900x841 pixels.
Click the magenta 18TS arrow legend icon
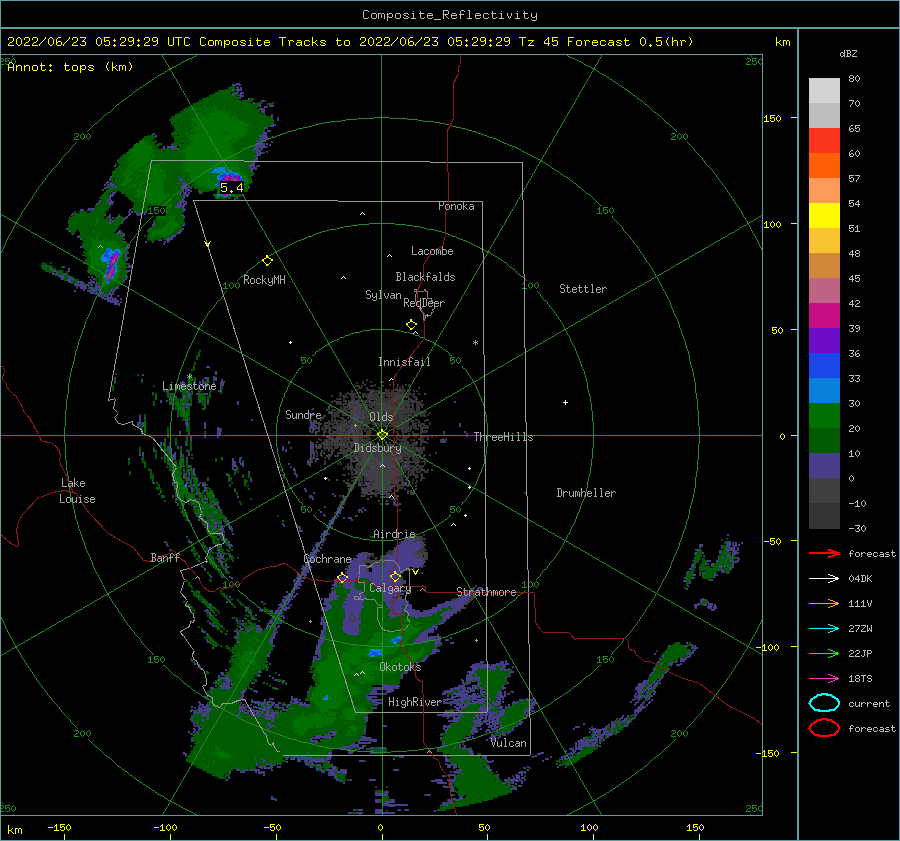tap(824, 679)
